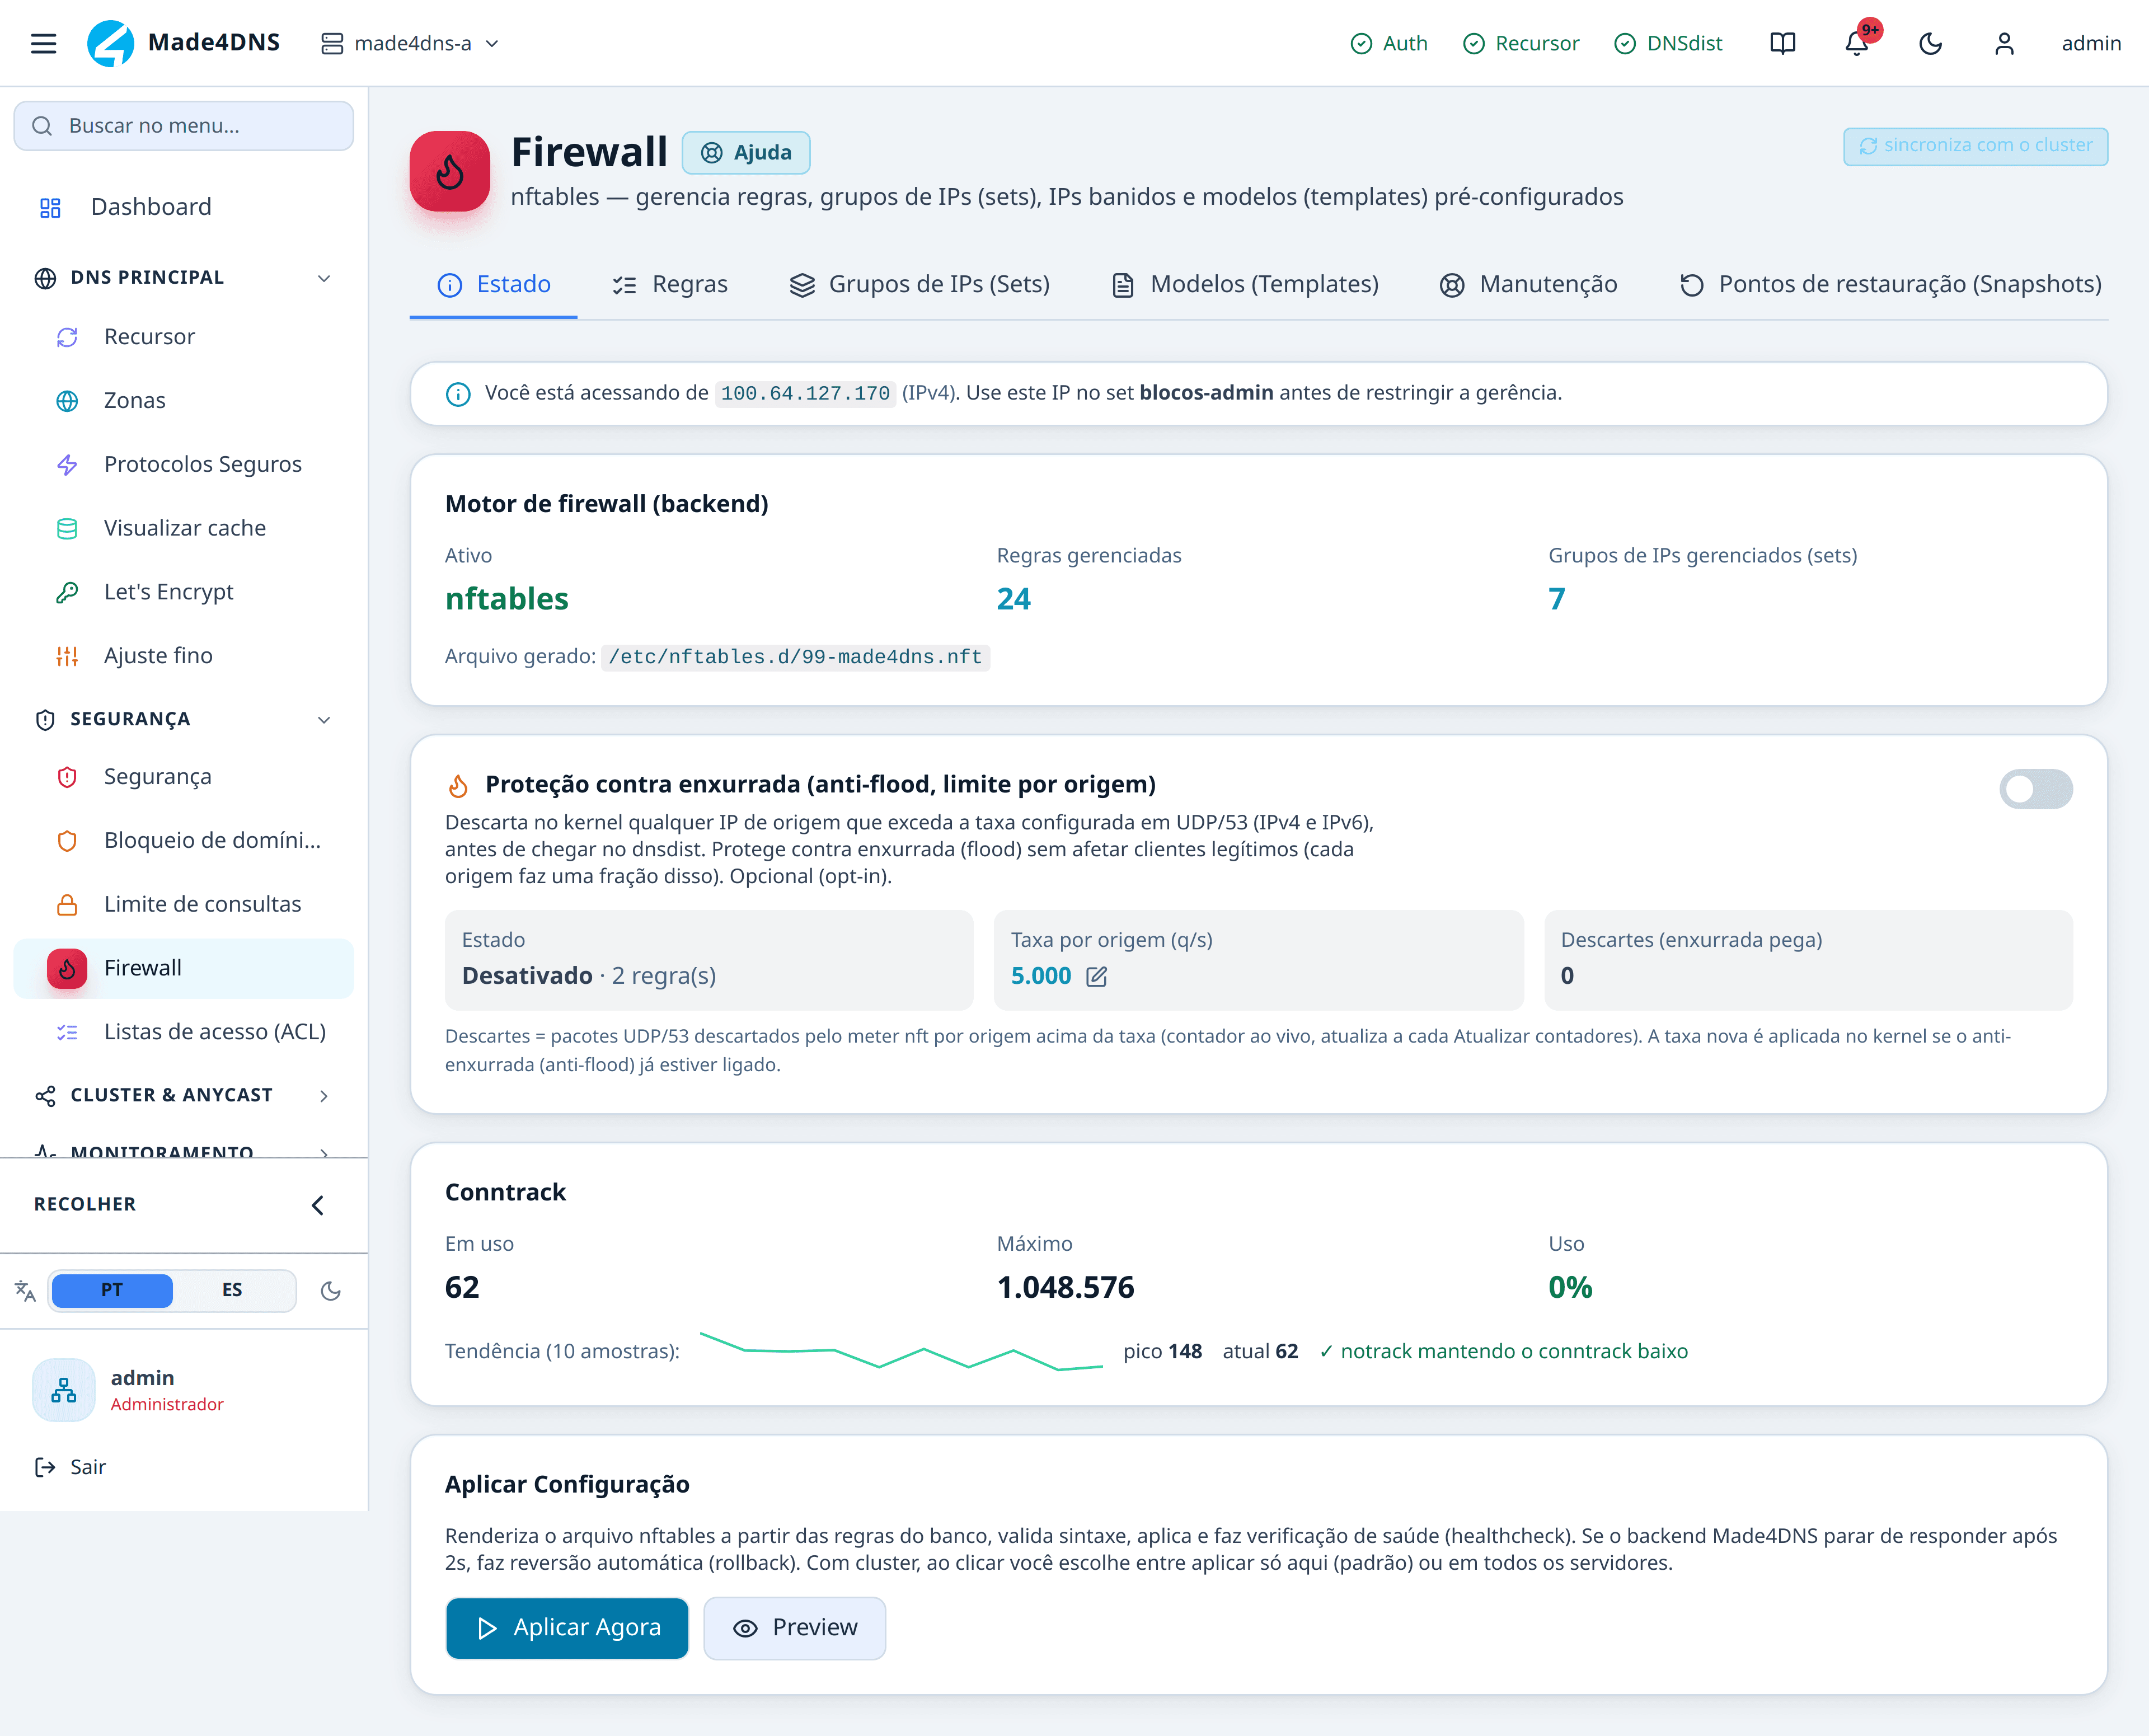Open the hamburger menu icon
Screen dimensions: 2149x1736
43,43
